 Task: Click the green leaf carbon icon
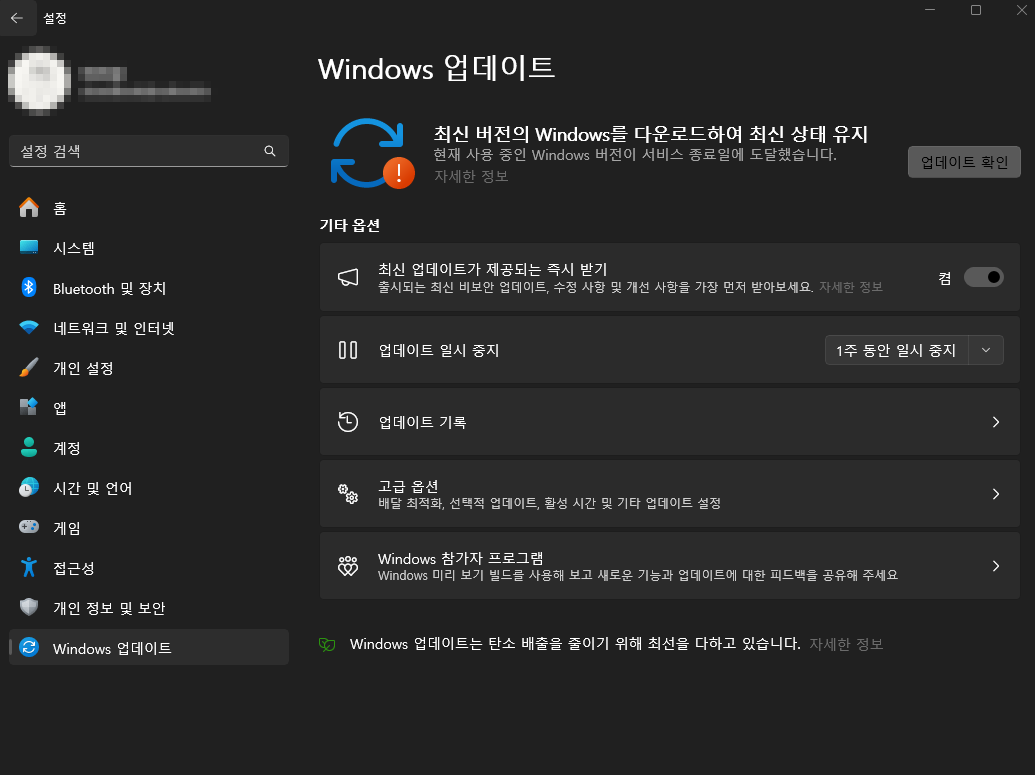click(x=327, y=644)
